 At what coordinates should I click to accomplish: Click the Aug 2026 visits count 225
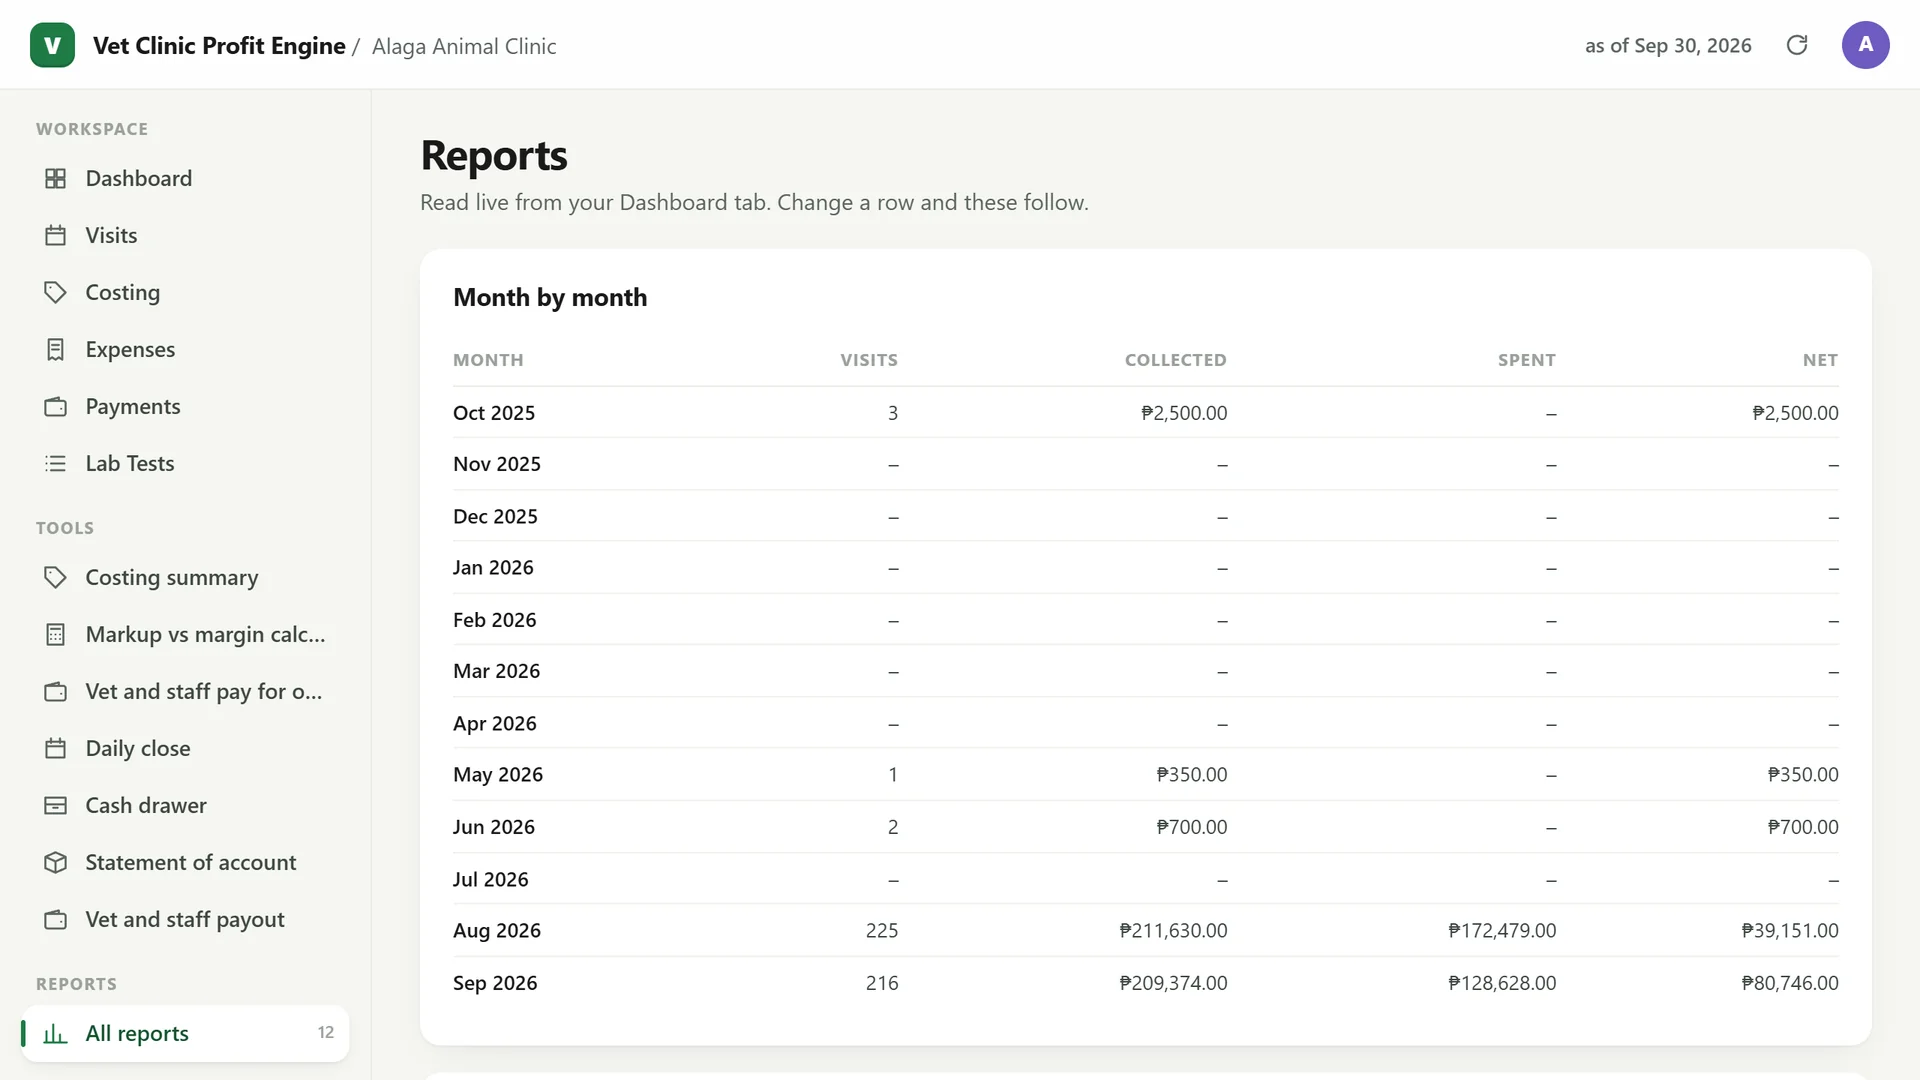882,931
